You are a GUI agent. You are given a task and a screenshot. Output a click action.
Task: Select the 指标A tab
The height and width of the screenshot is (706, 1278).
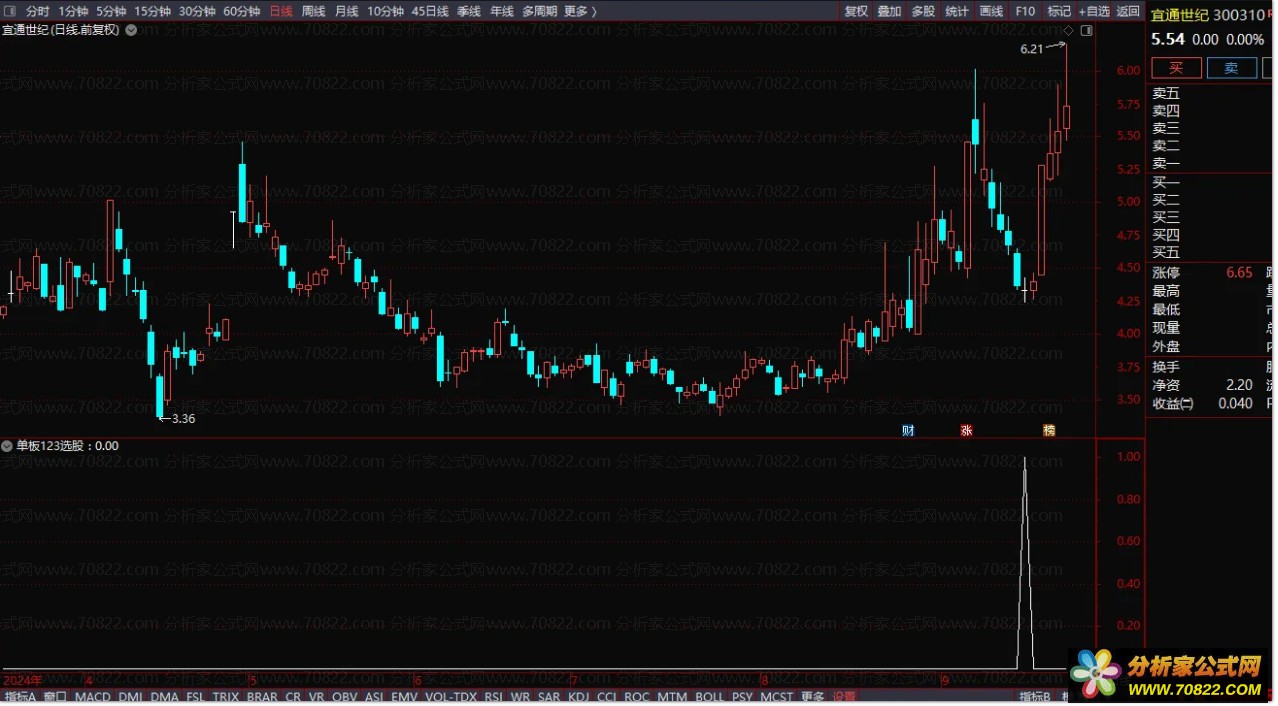(20, 697)
